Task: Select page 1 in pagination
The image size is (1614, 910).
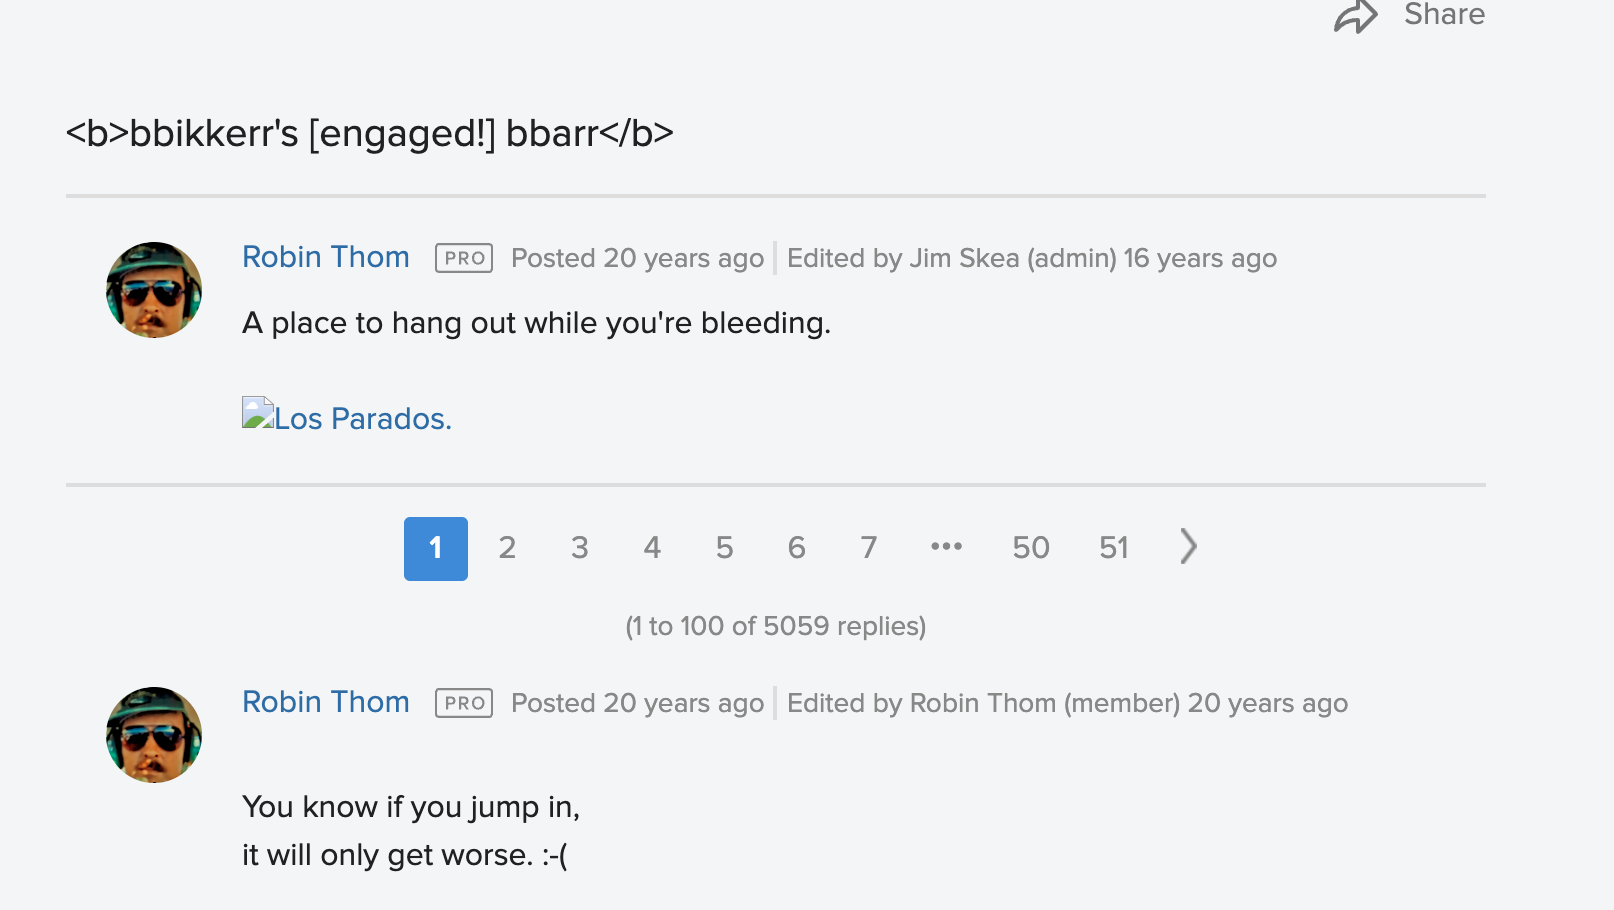Action: 436,548
